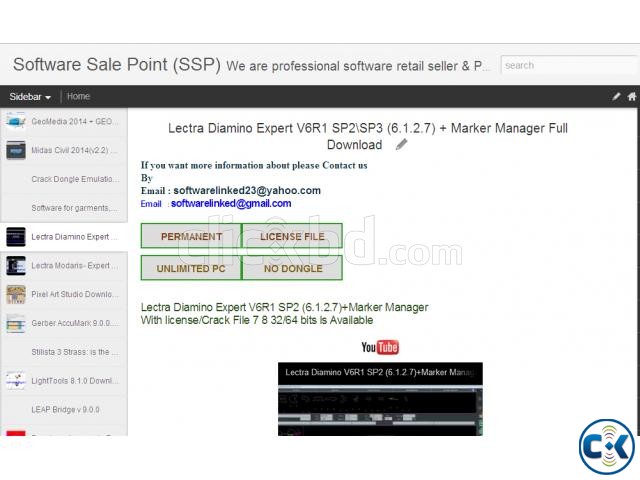Click the house home icon in navigation bar
The height and width of the screenshot is (480, 640).
(x=632, y=96)
